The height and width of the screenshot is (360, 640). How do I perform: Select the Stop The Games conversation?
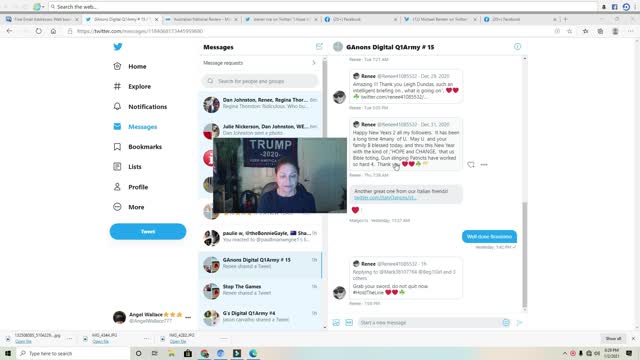pyautogui.click(x=260, y=291)
